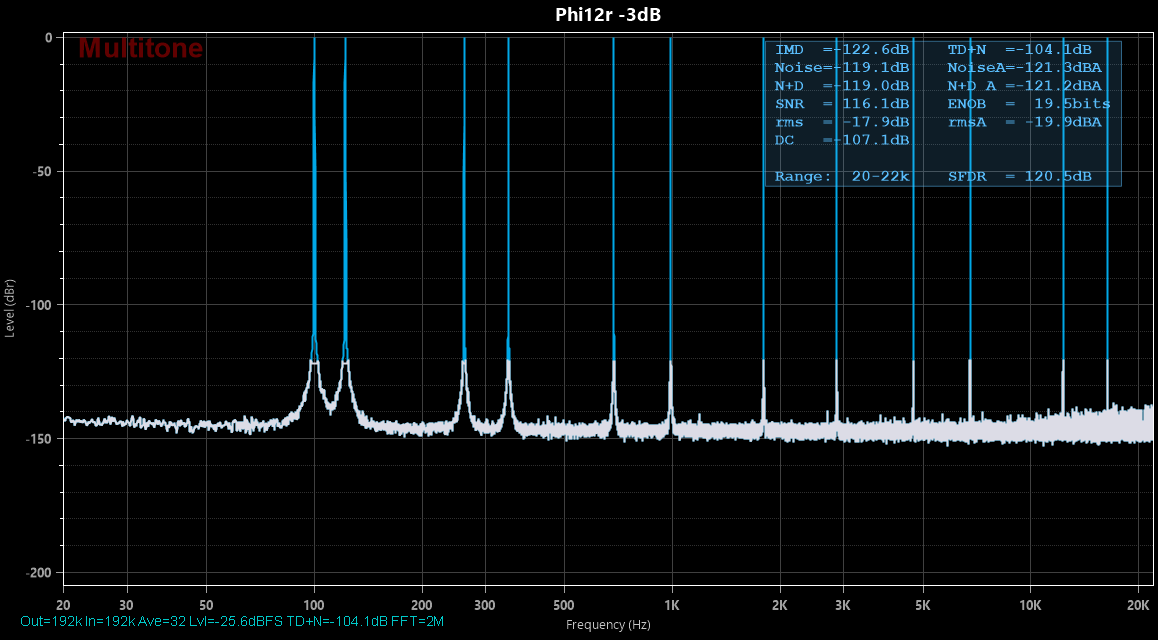The width and height of the screenshot is (1158, 640).
Task: Select the rmsA = -19.9dBA readout
Action: pyautogui.click(x=1024, y=123)
